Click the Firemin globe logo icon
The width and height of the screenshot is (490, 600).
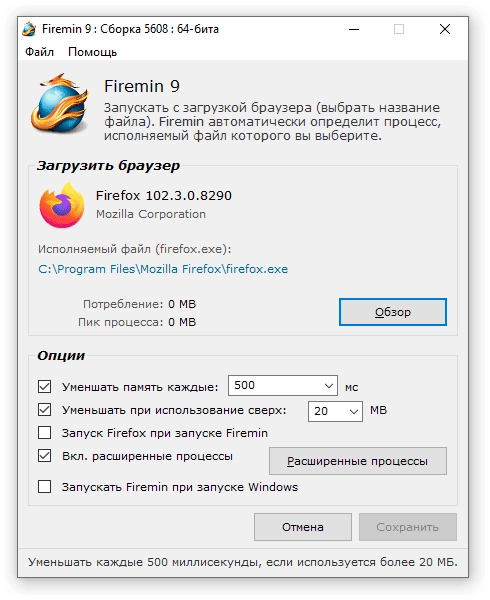coord(59,103)
